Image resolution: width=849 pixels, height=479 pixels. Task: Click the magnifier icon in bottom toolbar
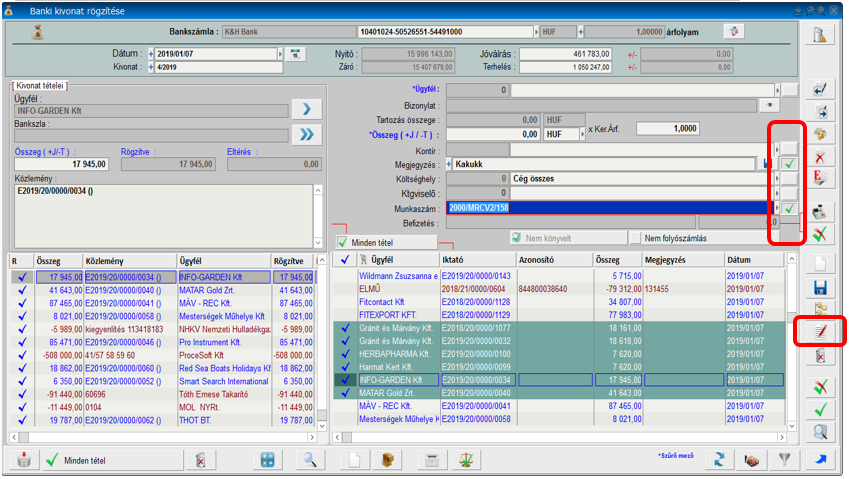pyautogui.click(x=311, y=459)
